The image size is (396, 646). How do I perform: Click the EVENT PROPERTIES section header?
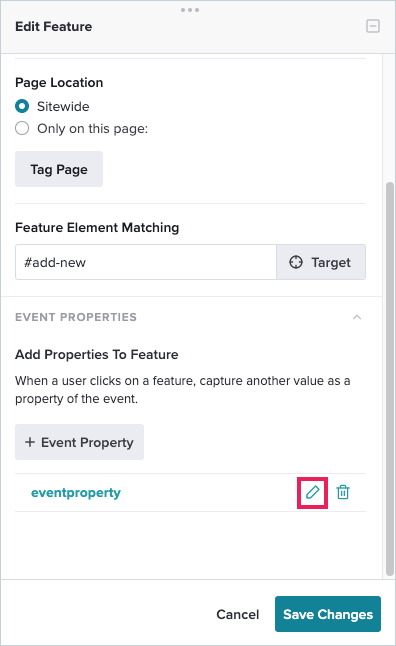76,317
